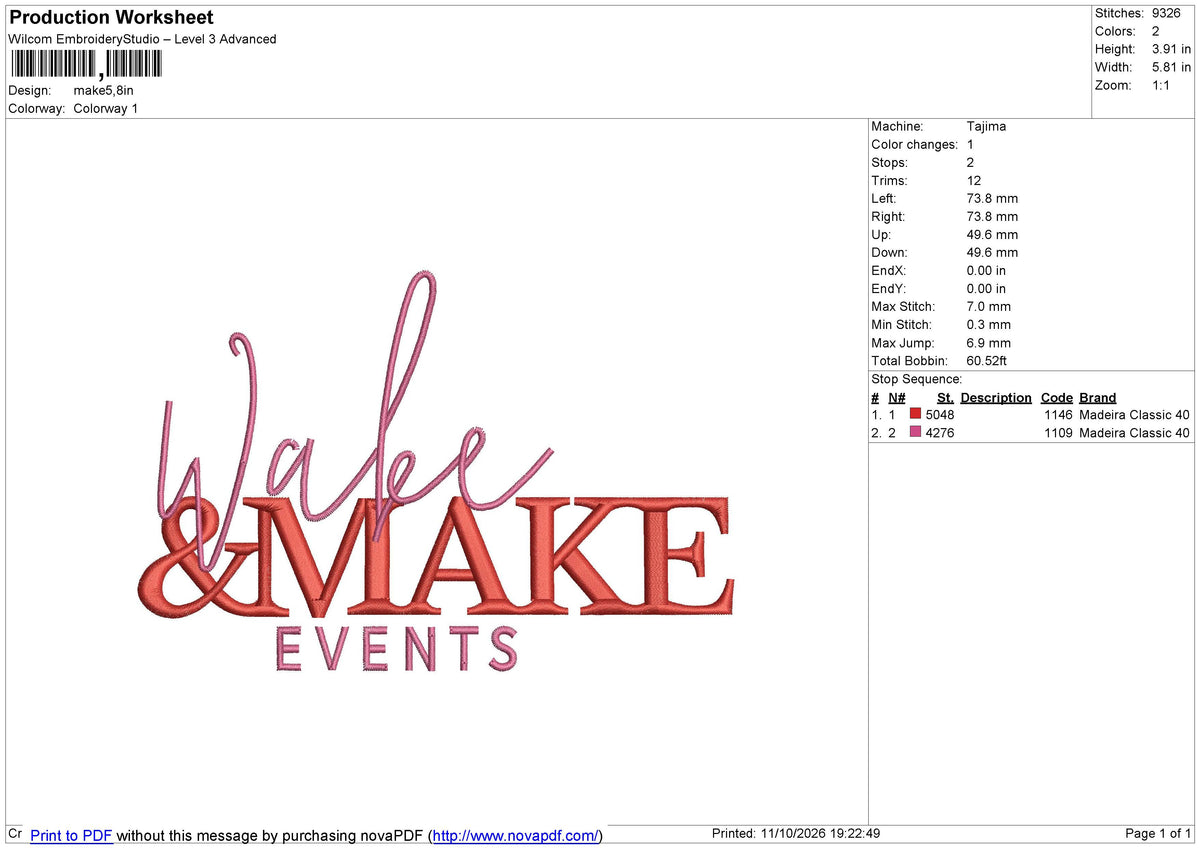Click the Right value 73.8 mm

tap(993, 217)
